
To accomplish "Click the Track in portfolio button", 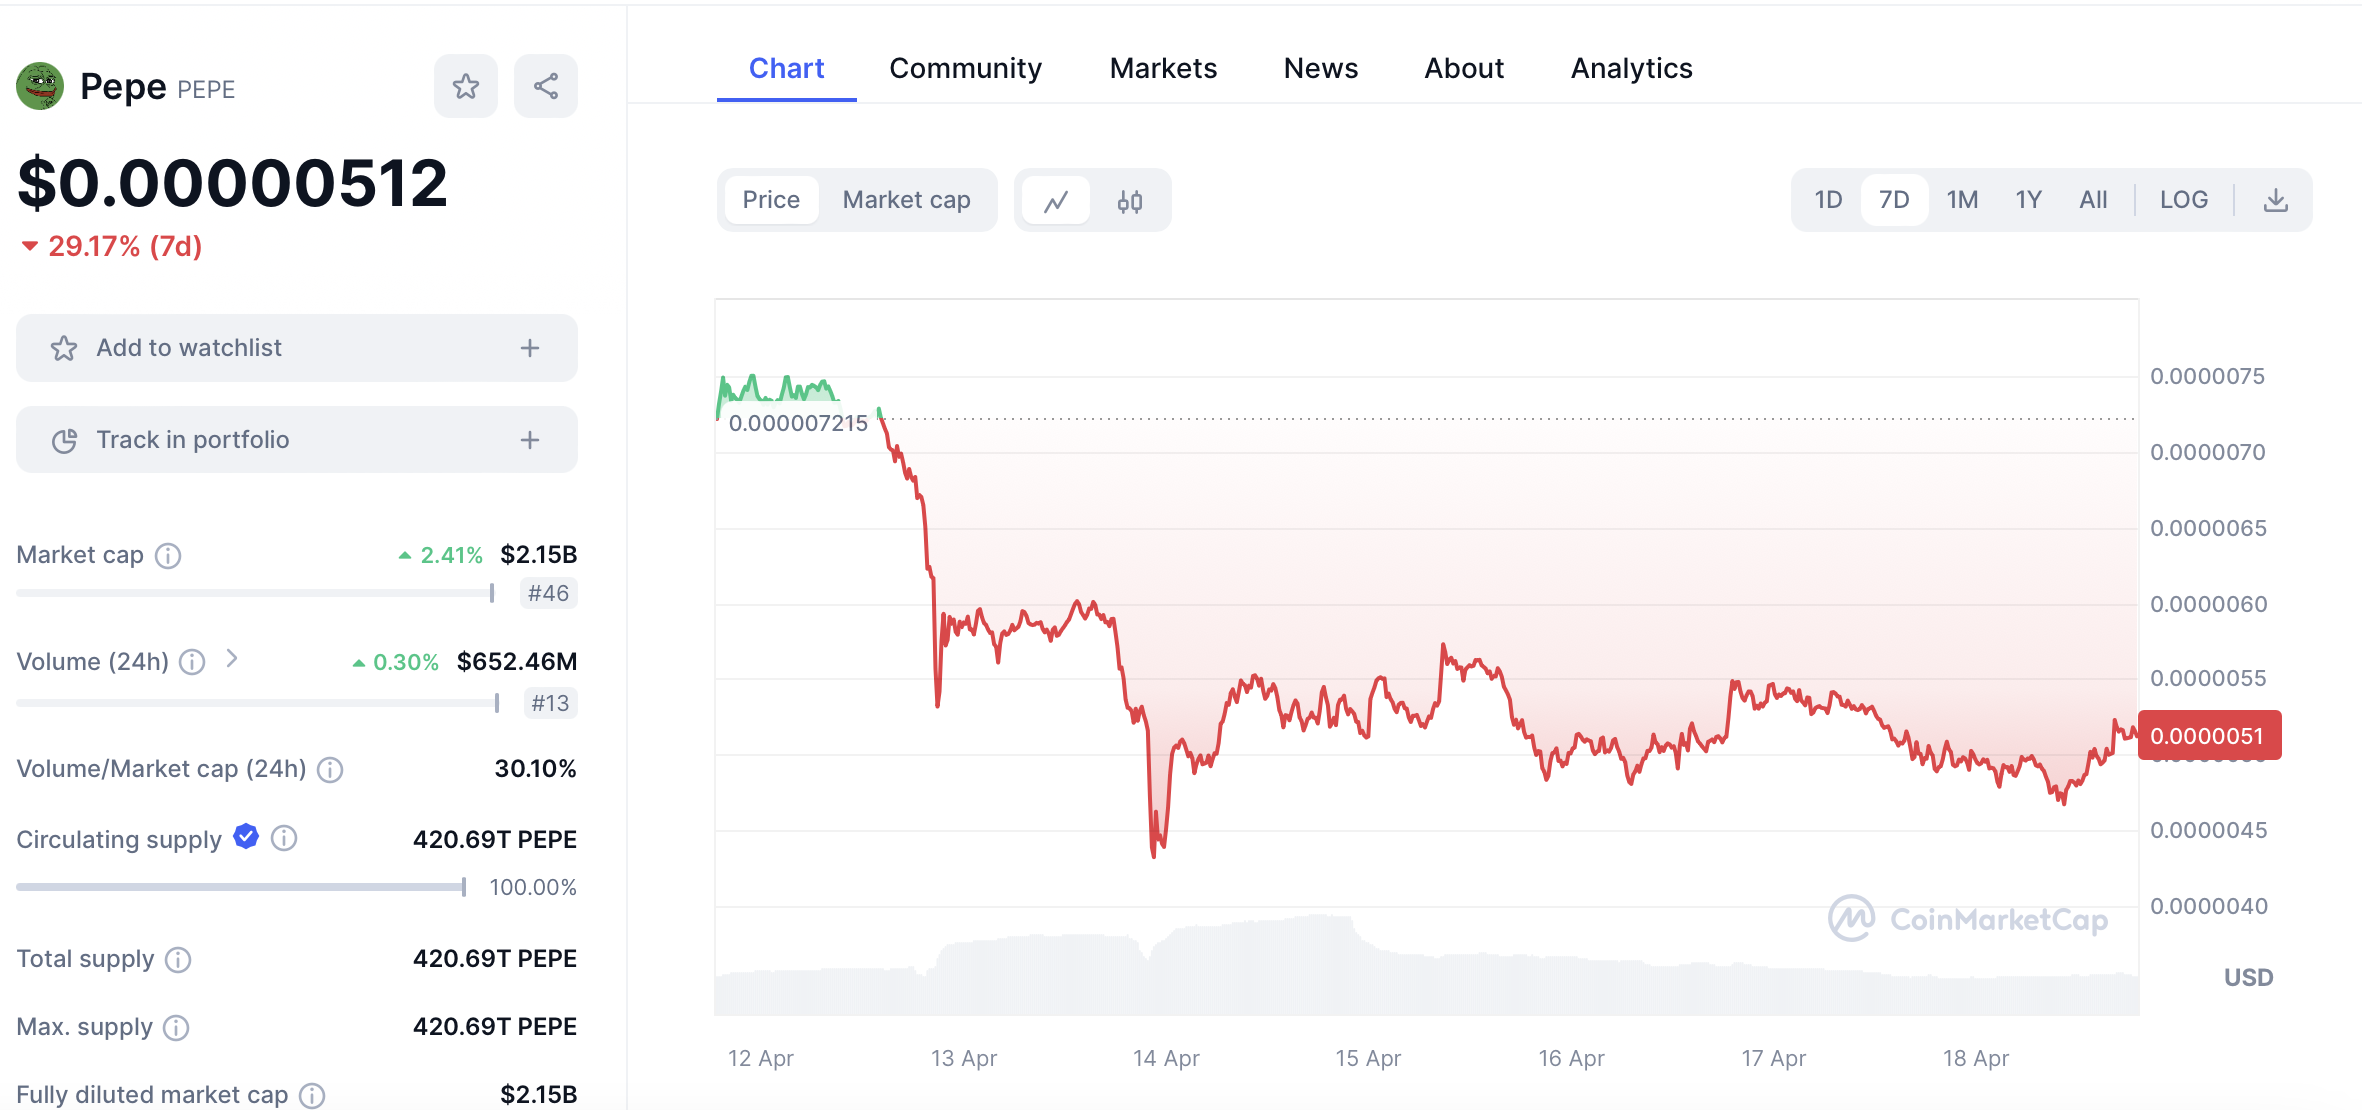I will pos(193,440).
